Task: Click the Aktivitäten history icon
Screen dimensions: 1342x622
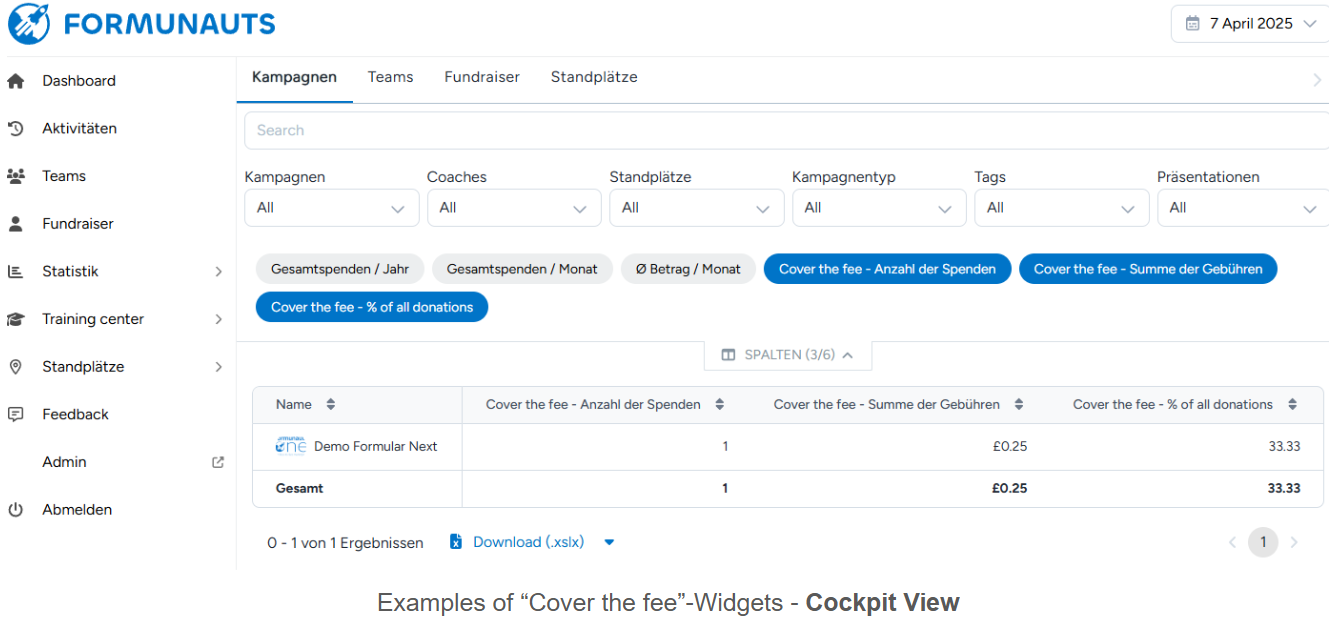Action: [x=15, y=128]
